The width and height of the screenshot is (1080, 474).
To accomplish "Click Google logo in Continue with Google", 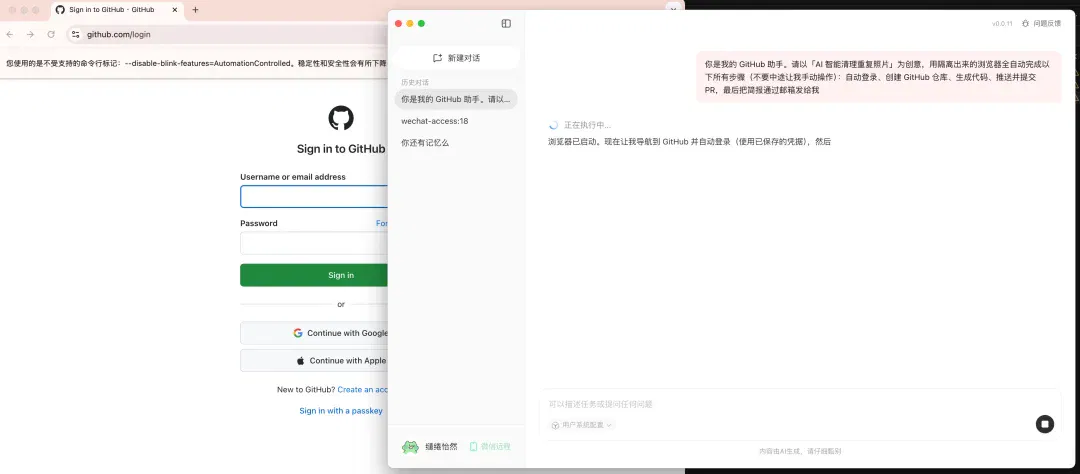I will (298, 333).
